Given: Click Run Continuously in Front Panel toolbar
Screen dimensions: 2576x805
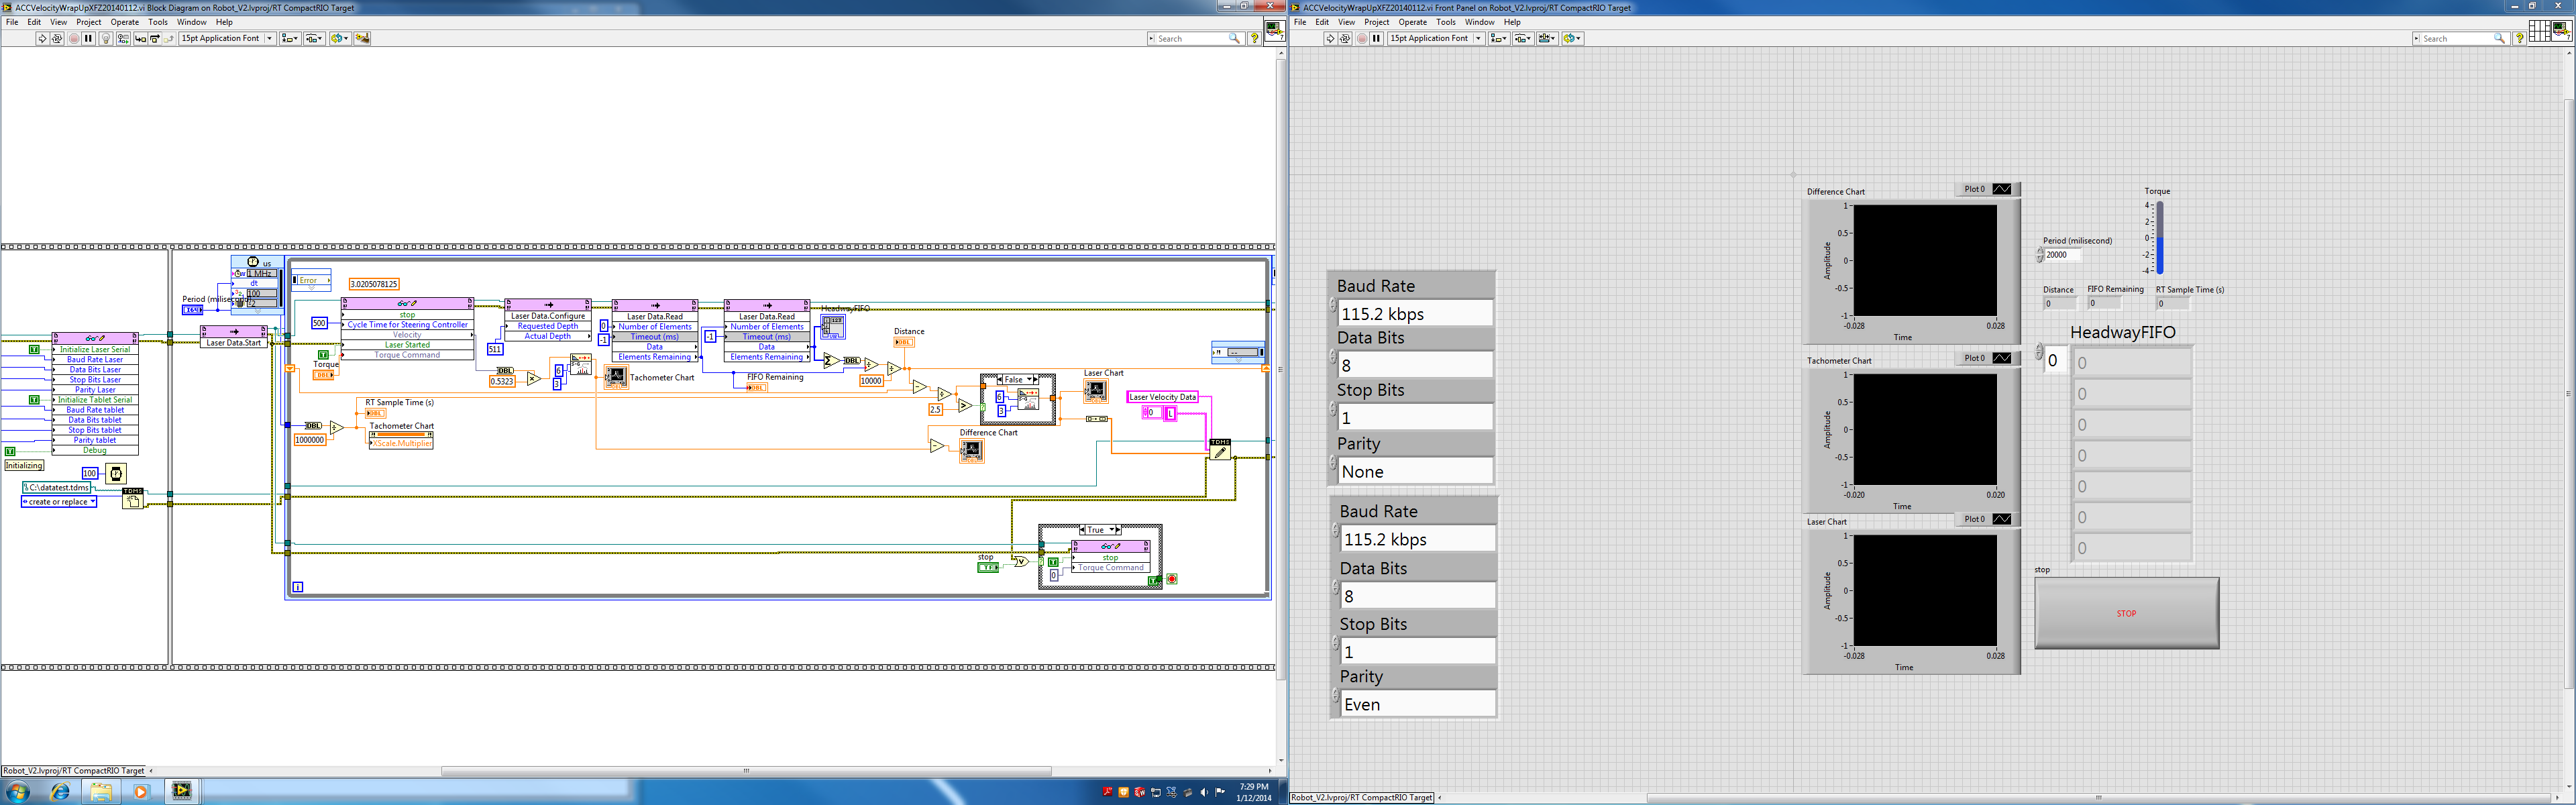Looking at the screenshot, I should (1345, 38).
